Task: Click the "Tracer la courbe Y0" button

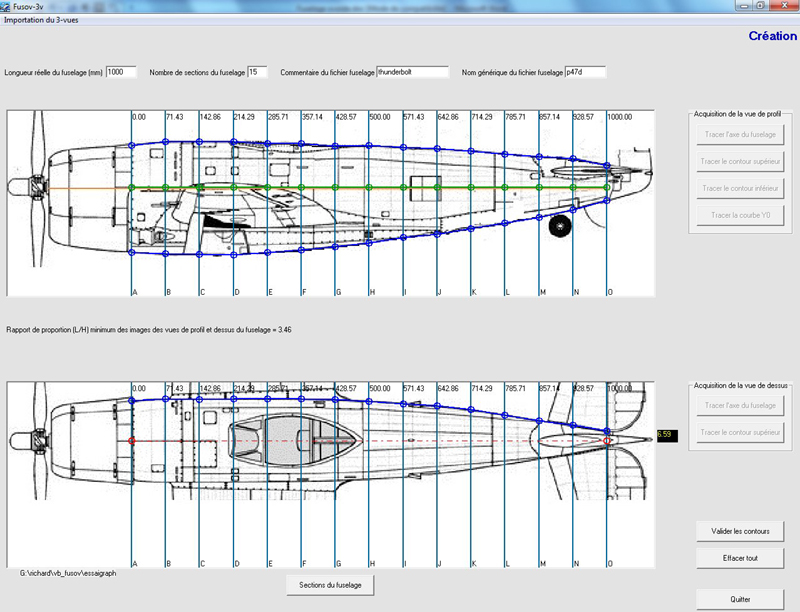Action: [x=740, y=216]
